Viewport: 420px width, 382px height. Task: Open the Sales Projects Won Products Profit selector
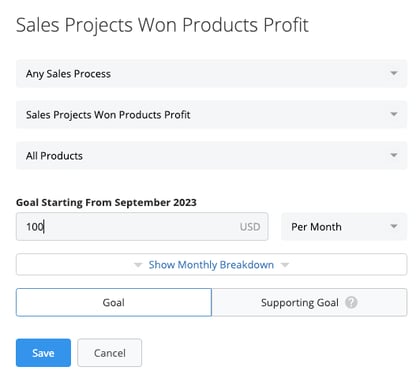(211, 115)
